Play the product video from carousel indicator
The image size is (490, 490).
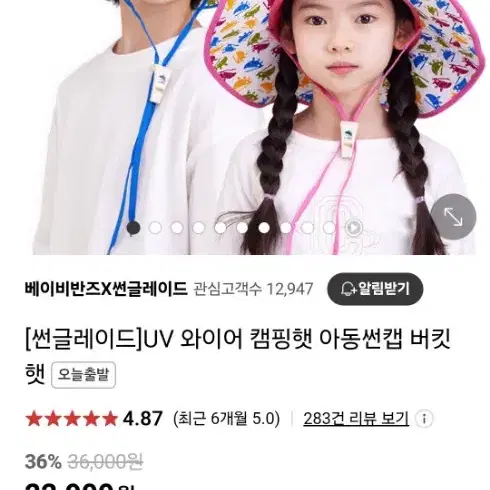[353, 228]
